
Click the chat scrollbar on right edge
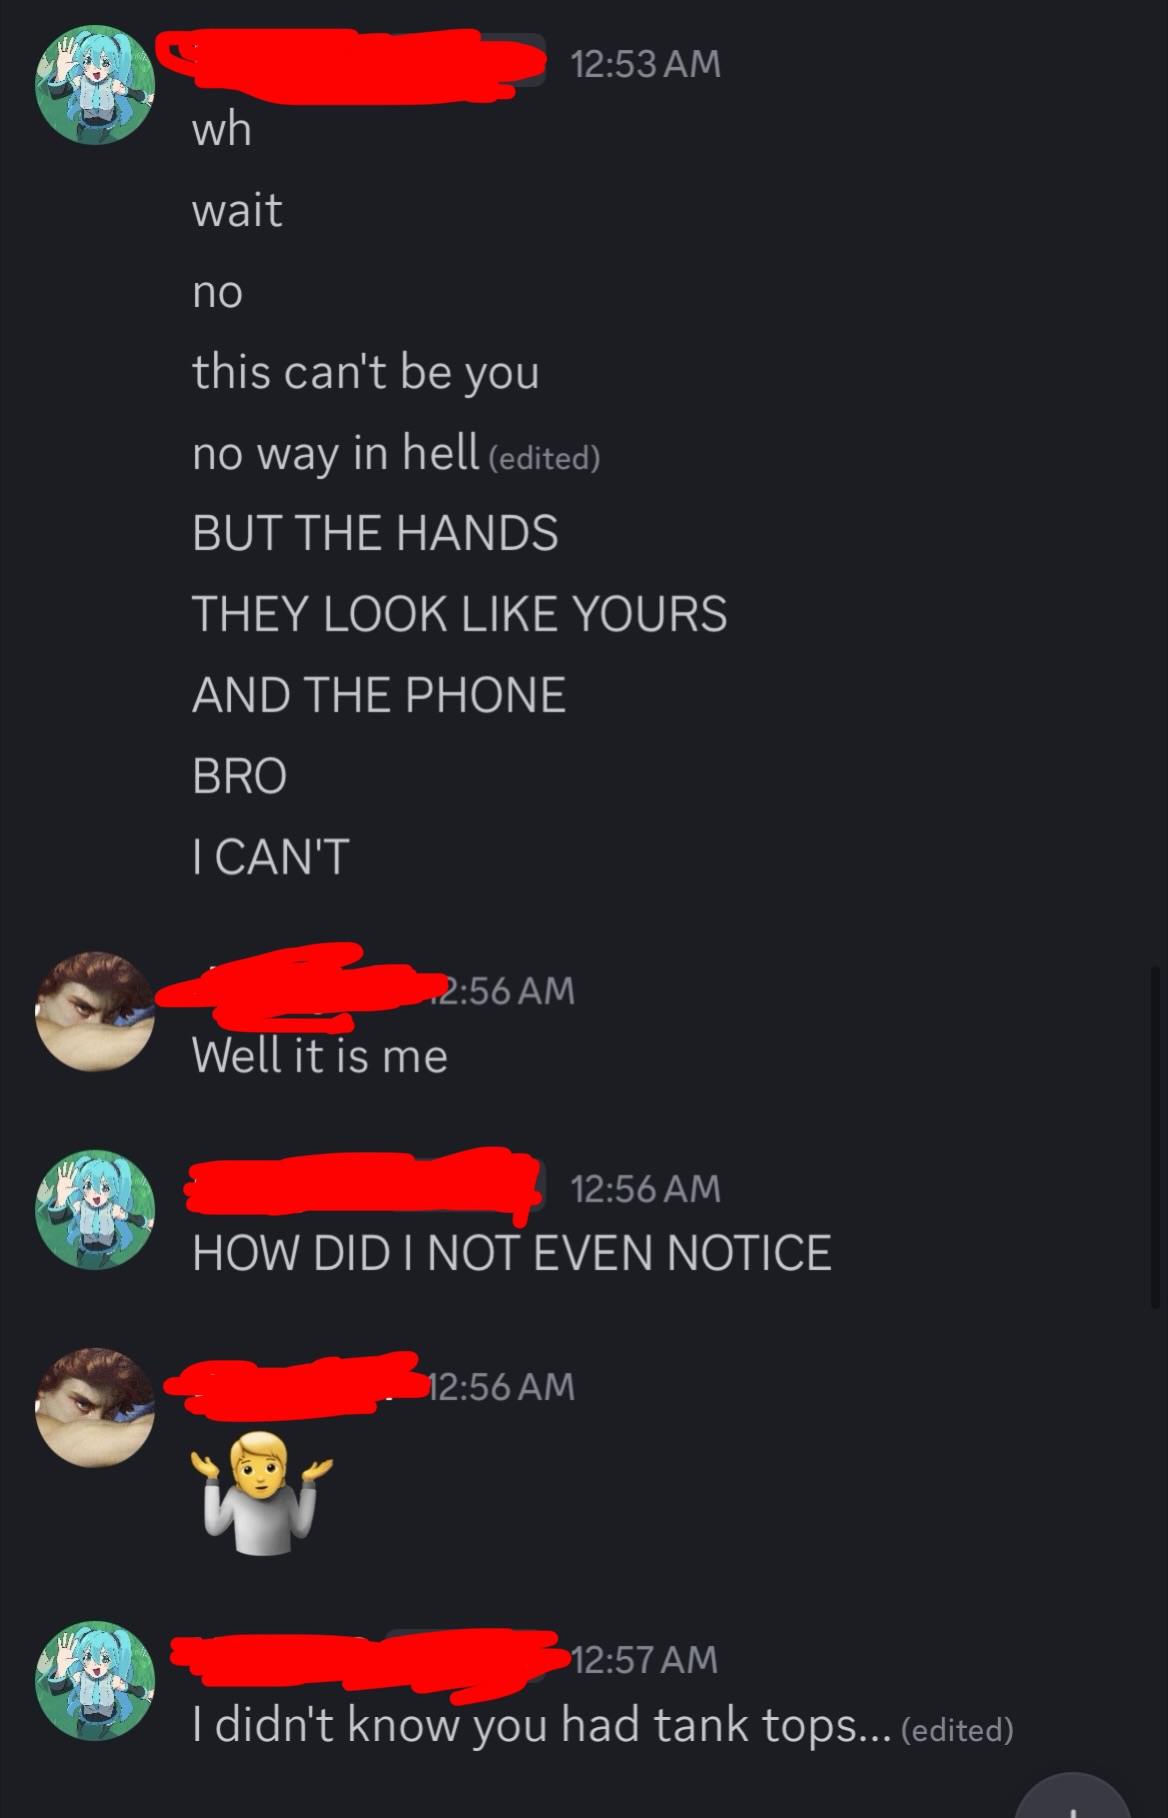(x=1155, y=1136)
